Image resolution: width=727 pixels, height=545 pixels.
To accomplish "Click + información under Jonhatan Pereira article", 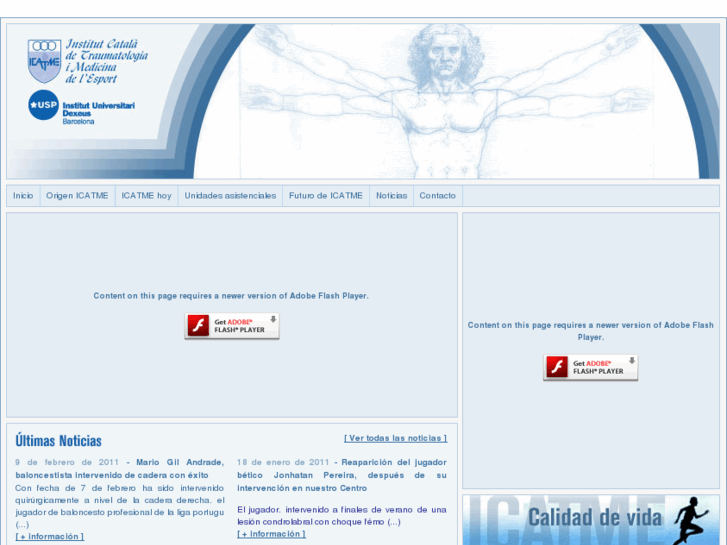I will pyautogui.click(x=271, y=534).
